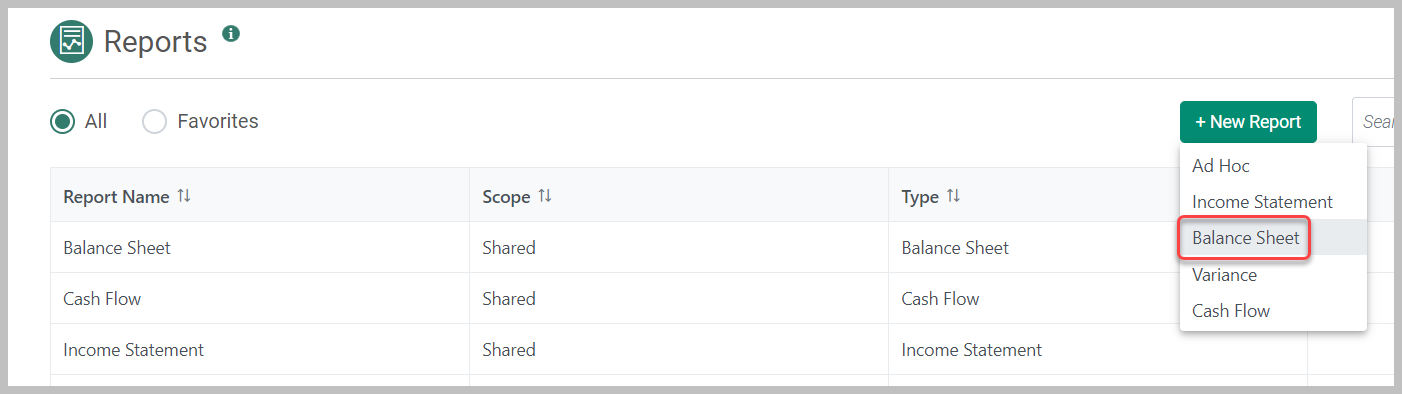
Task: Sort by Scope arrows icon
Action: 545,196
